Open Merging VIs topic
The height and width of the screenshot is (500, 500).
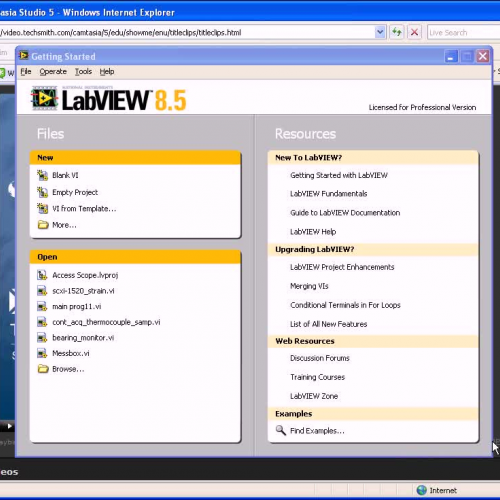coord(309,286)
